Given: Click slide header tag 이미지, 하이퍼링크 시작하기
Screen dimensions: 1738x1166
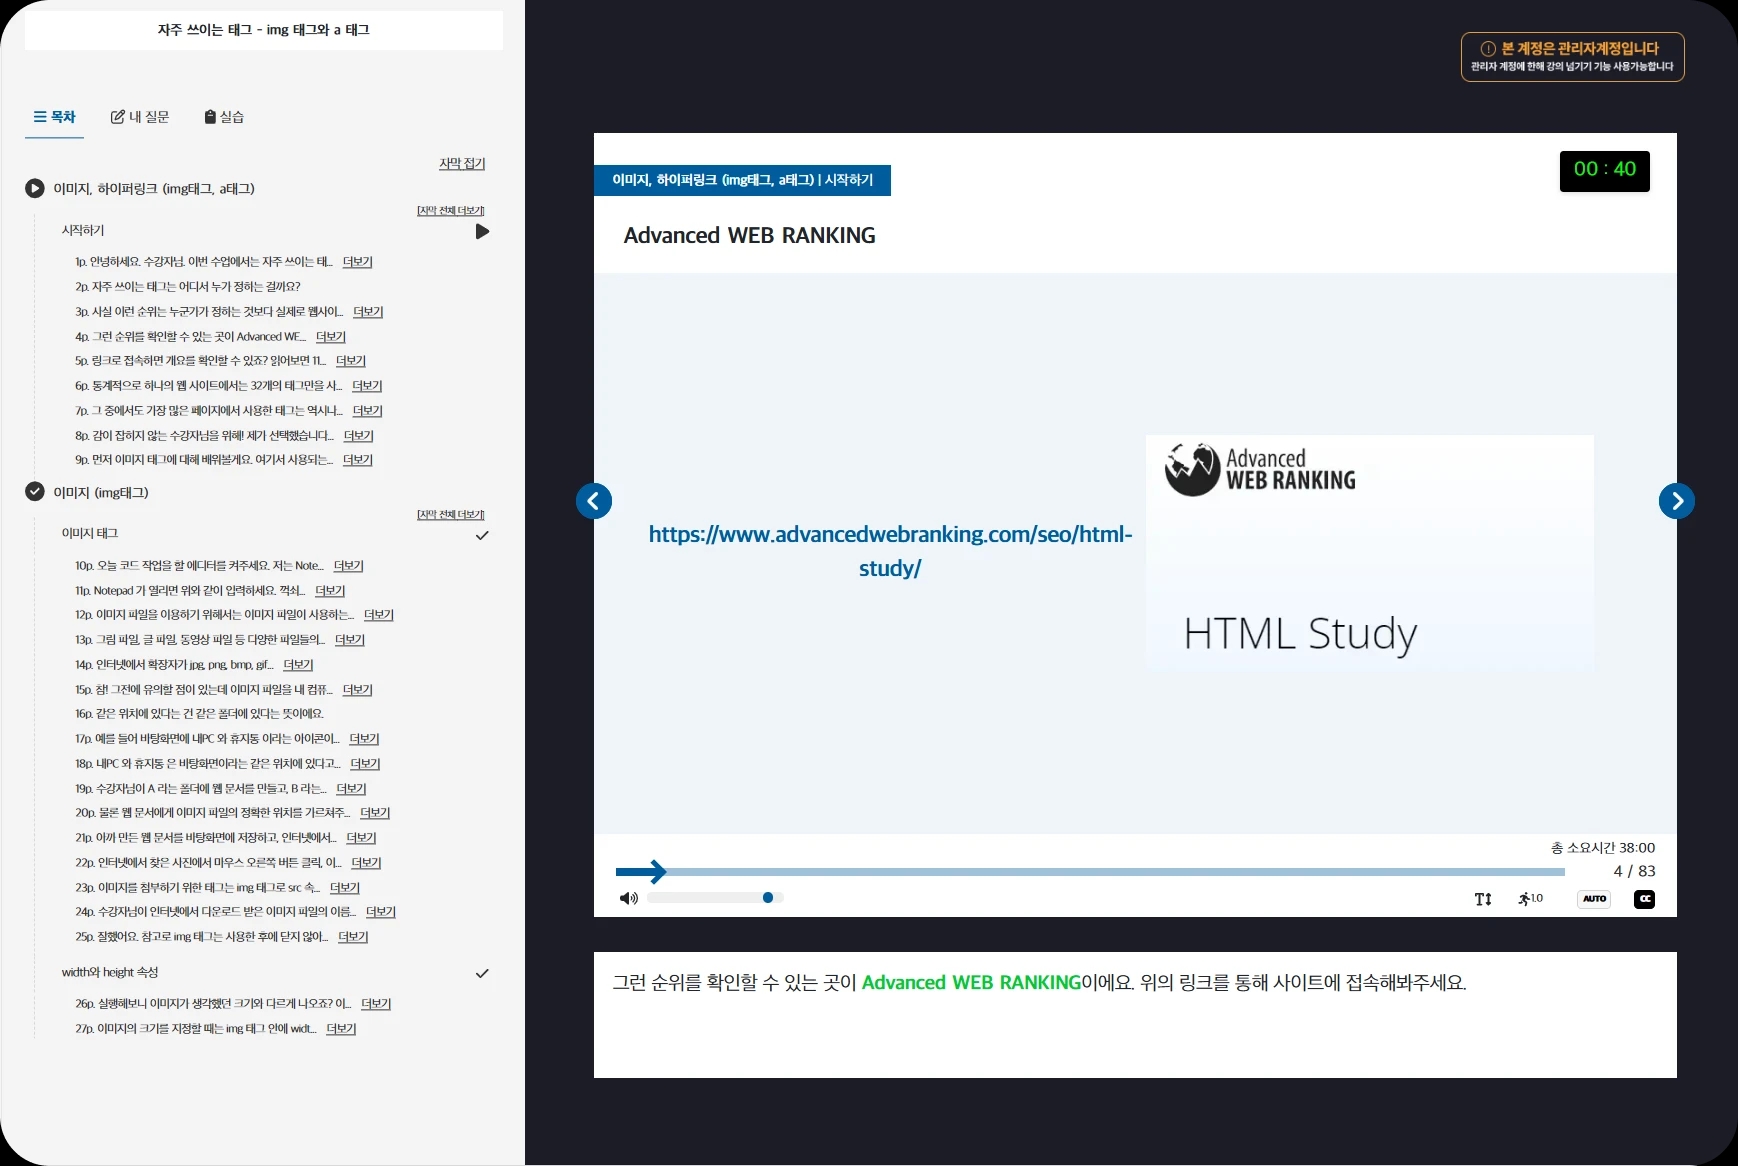Looking at the screenshot, I should 743,180.
